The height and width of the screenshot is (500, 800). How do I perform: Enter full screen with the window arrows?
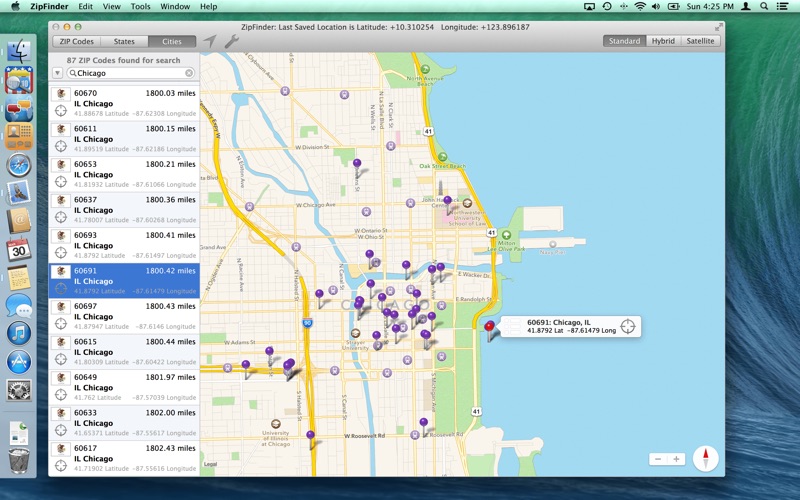[718, 27]
